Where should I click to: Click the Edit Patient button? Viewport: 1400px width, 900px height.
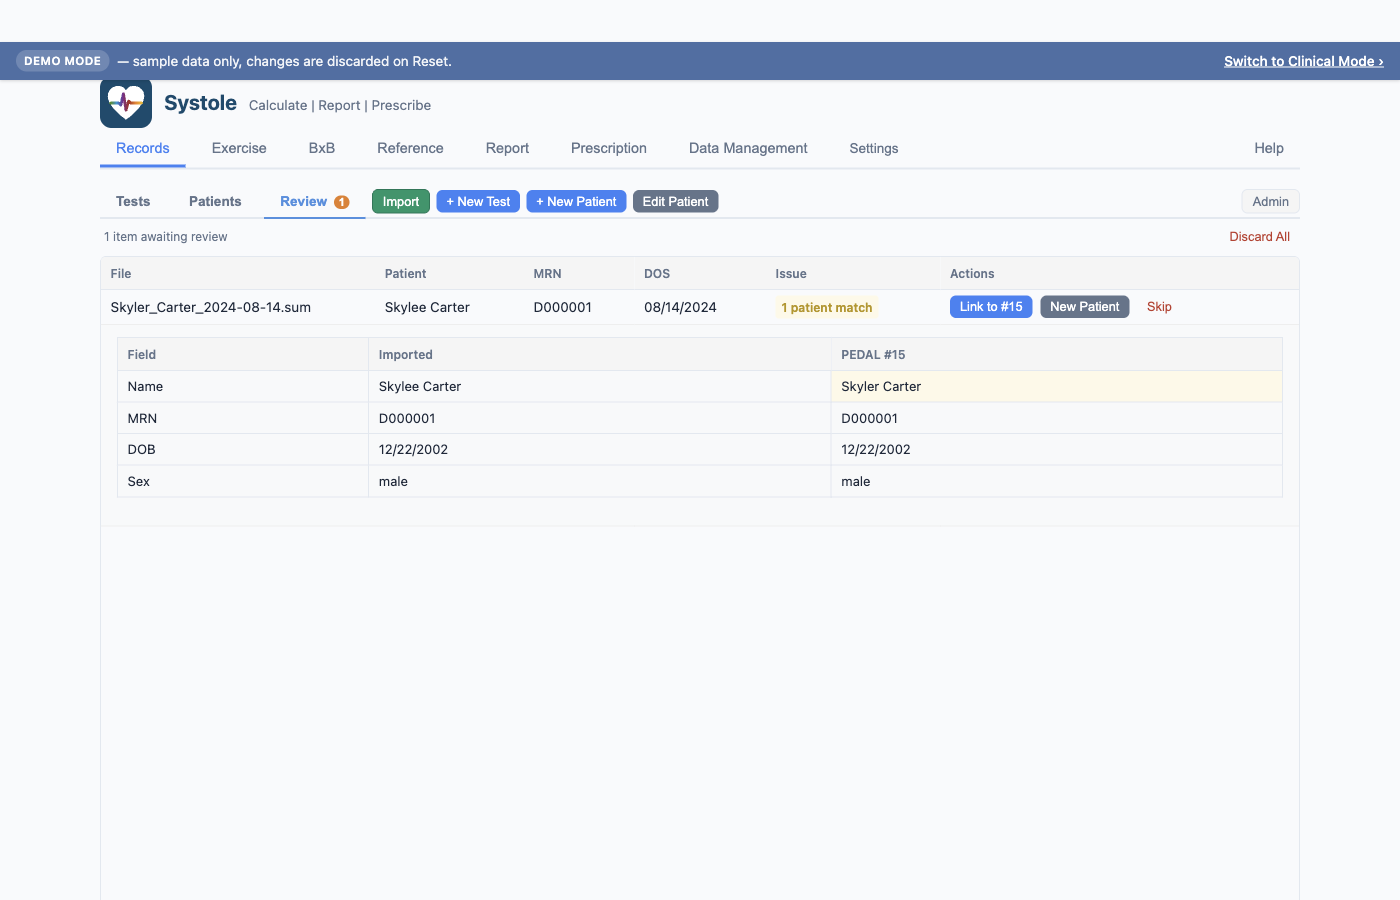(675, 201)
